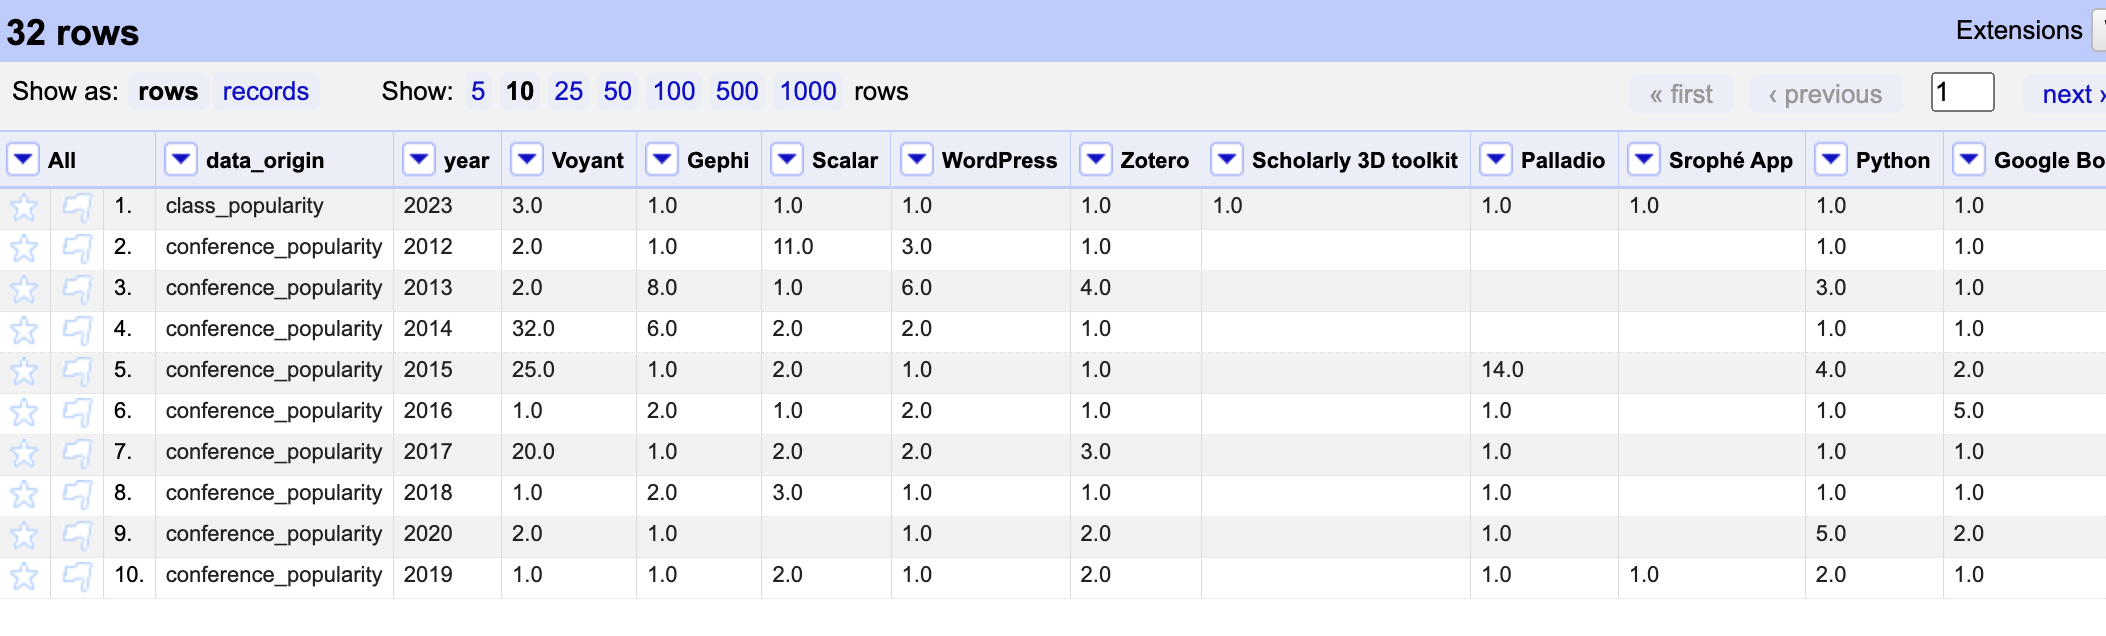Star row 4 for year 2014
This screenshot has width=2106, height=636.
[24, 331]
